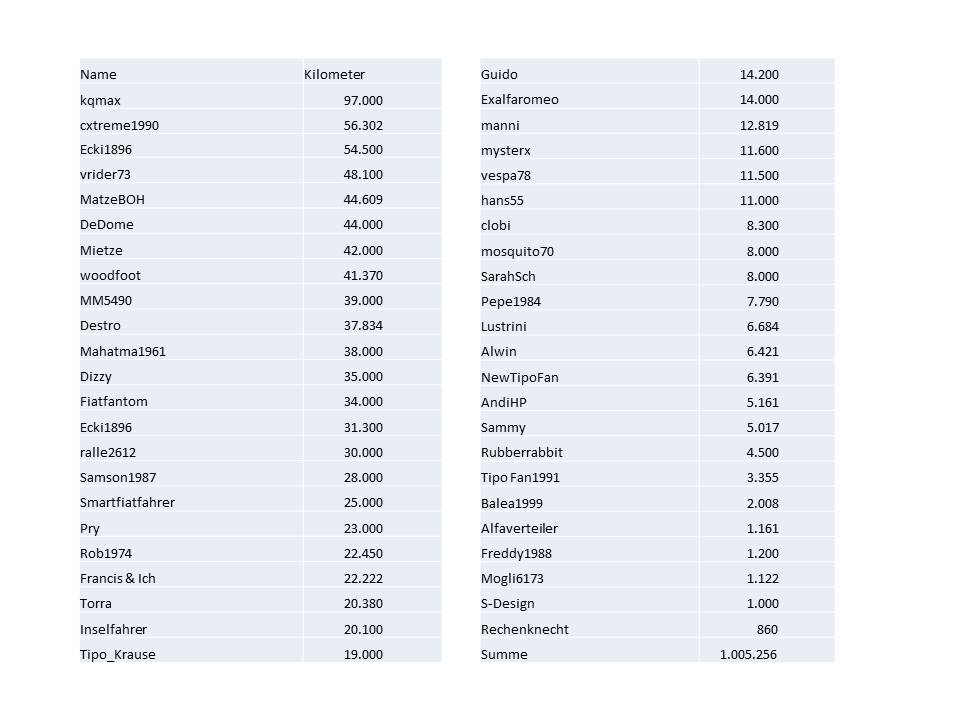Viewport: 960px width, 720px height.
Task: Click the Smartfiatfahrer name cell
Action: [127, 502]
